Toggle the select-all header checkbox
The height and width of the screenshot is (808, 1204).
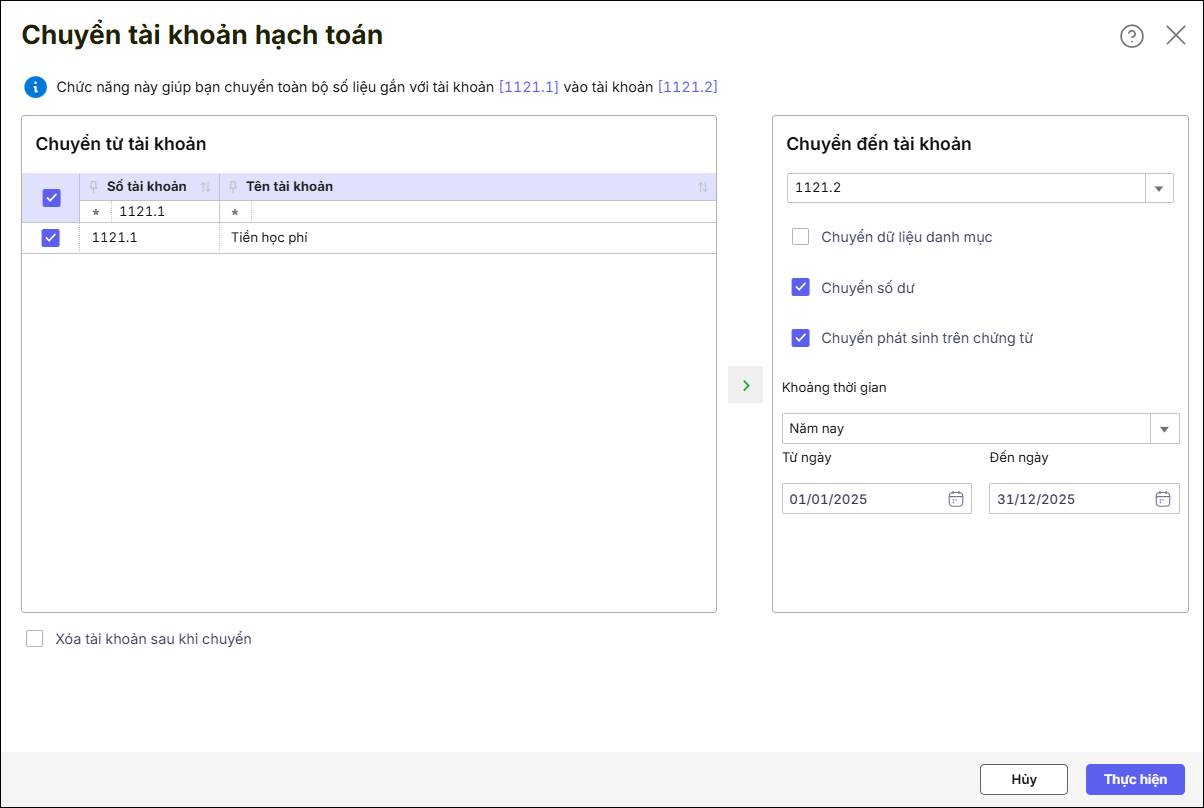pos(51,198)
